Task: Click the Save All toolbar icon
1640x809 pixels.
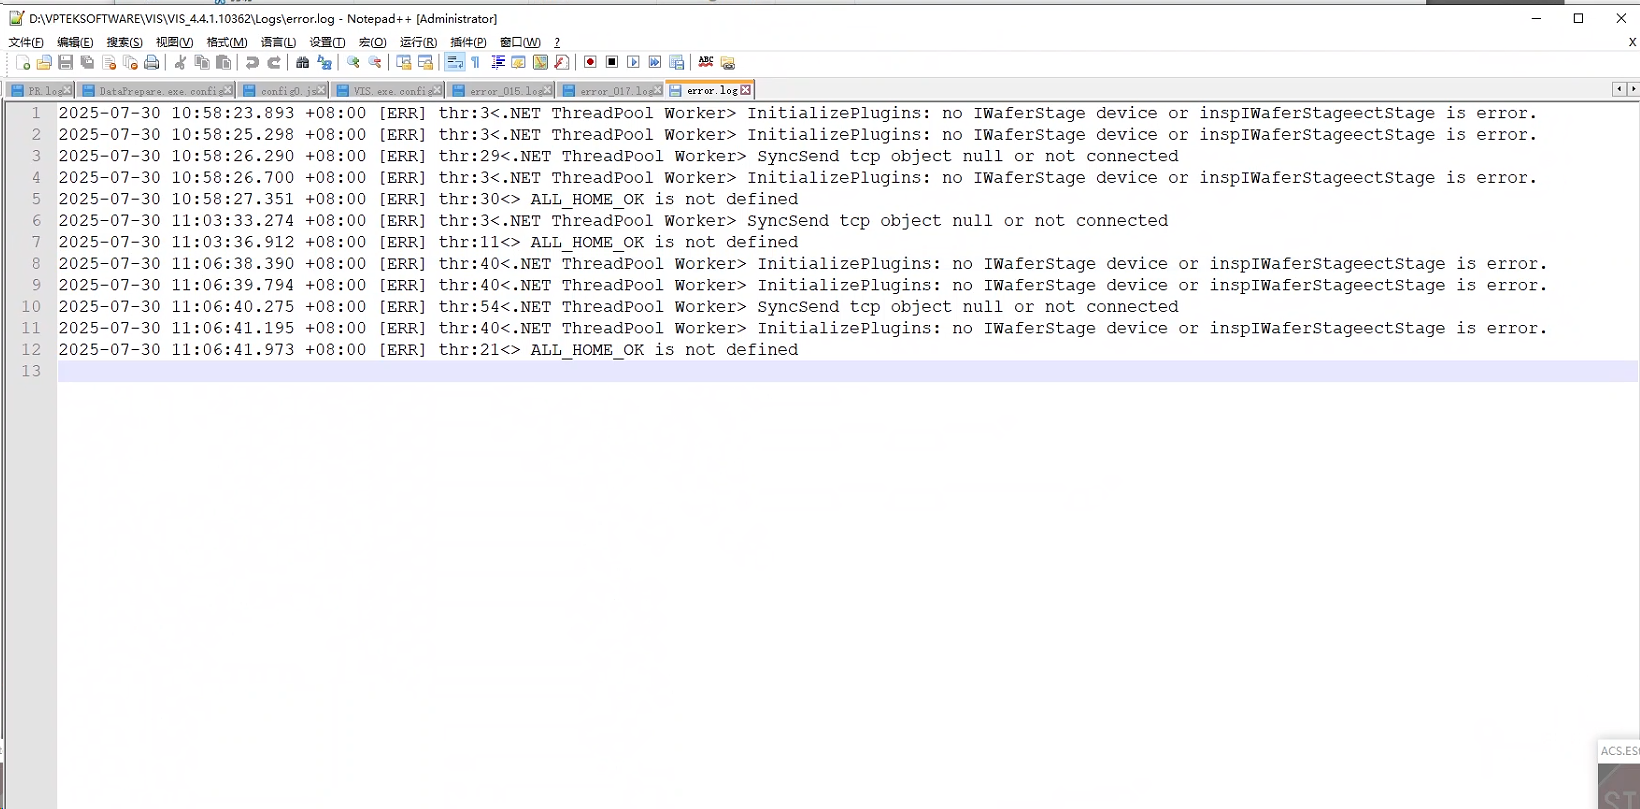Action: click(x=87, y=62)
